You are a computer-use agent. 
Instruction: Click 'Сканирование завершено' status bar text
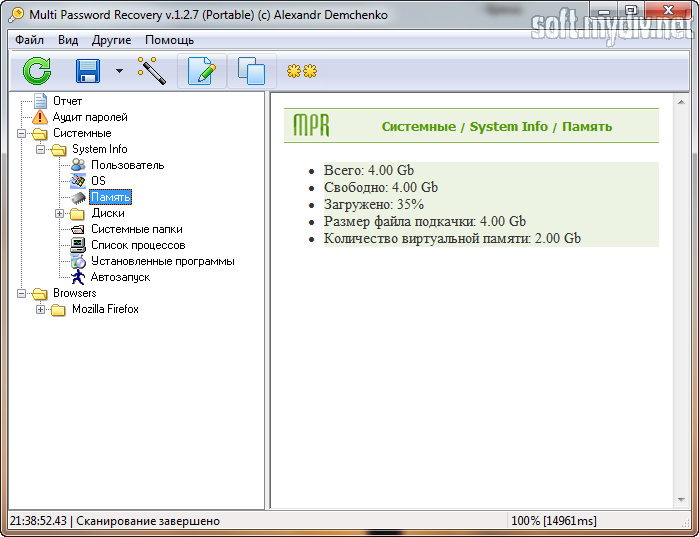click(x=148, y=521)
